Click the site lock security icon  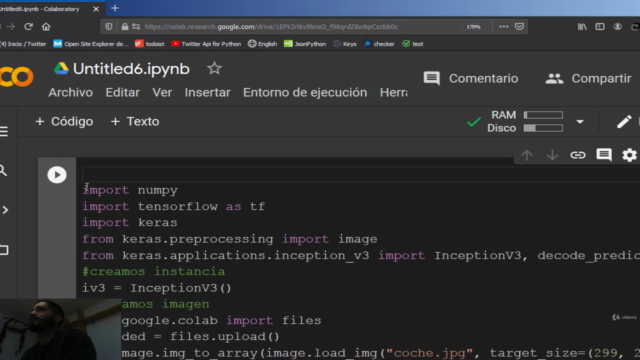click(x=124, y=27)
